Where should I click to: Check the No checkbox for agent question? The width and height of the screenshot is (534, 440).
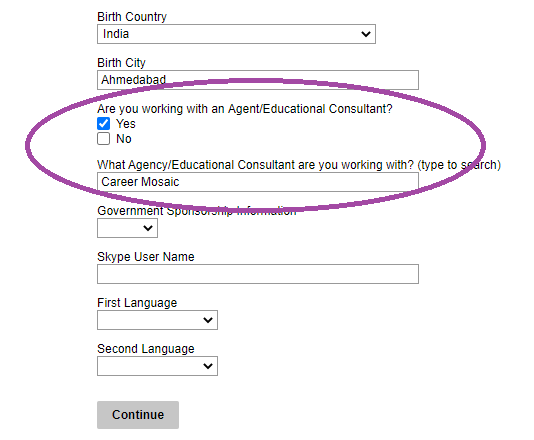104,139
